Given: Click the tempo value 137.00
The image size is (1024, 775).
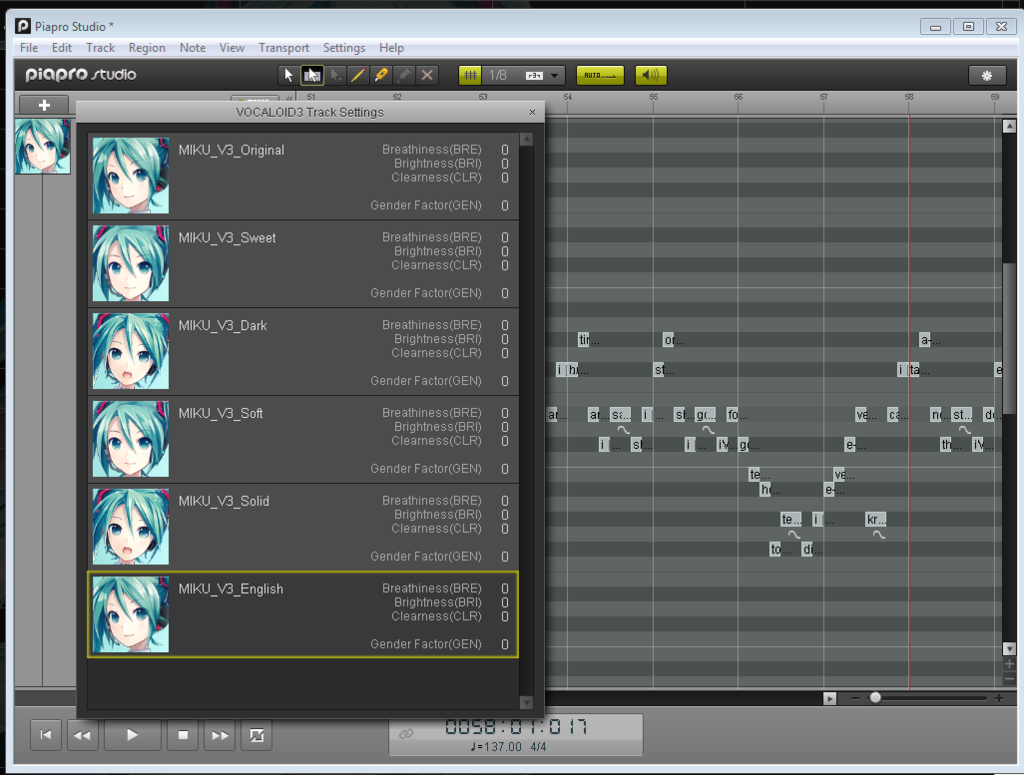Looking at the screenshot, I should point(501,747).
